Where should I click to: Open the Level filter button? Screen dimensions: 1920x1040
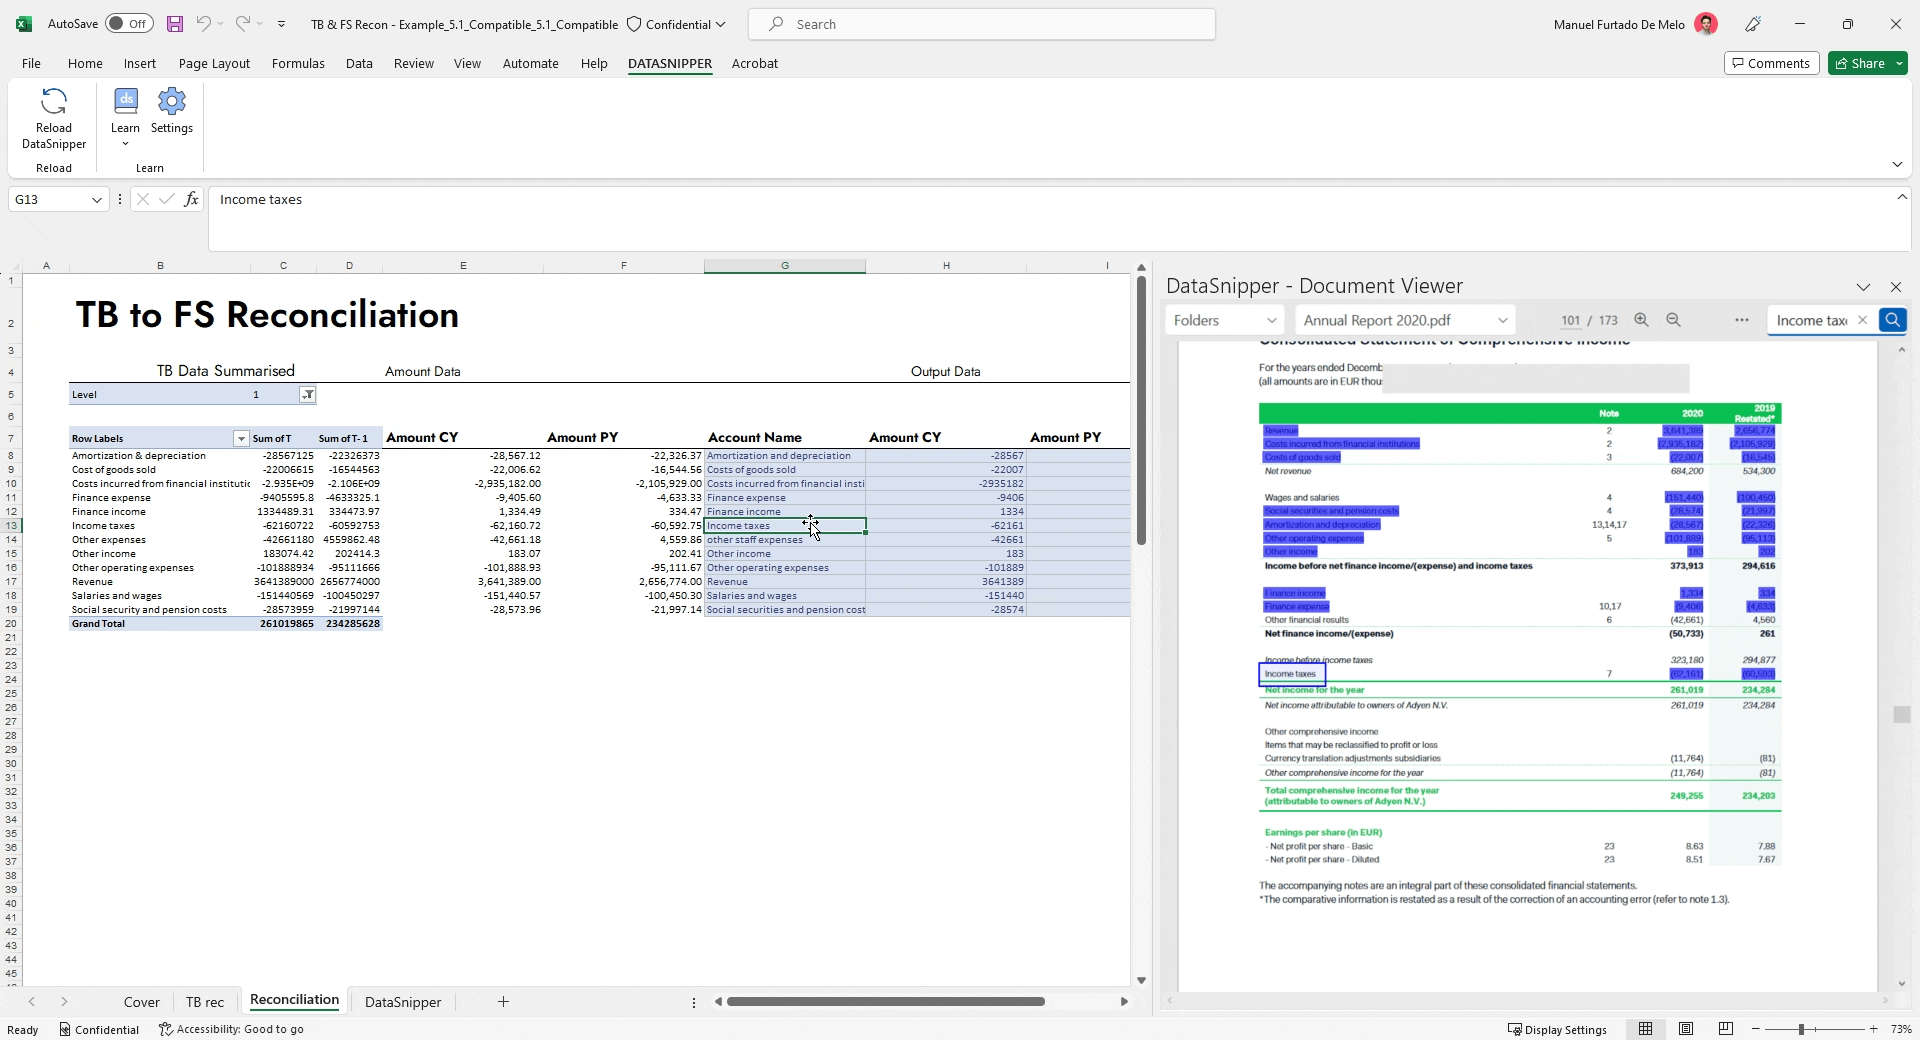308,395
